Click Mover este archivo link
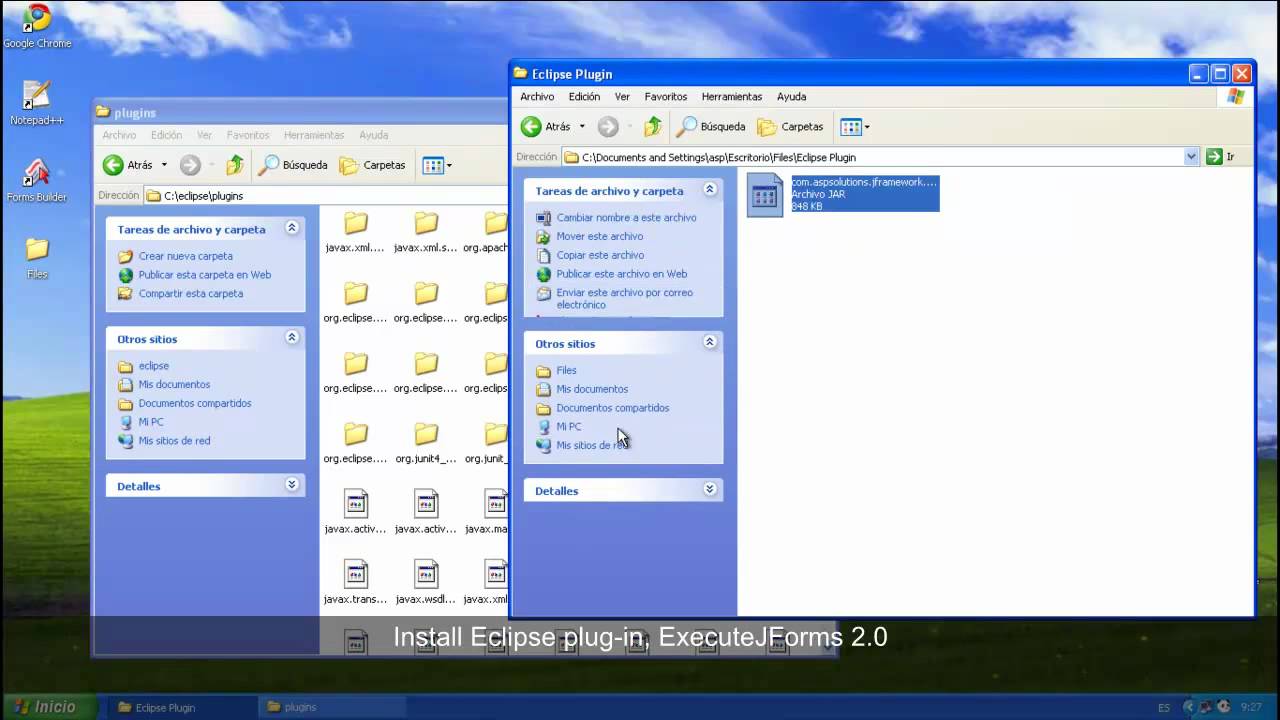The image size is (1280, 720). 600,237
